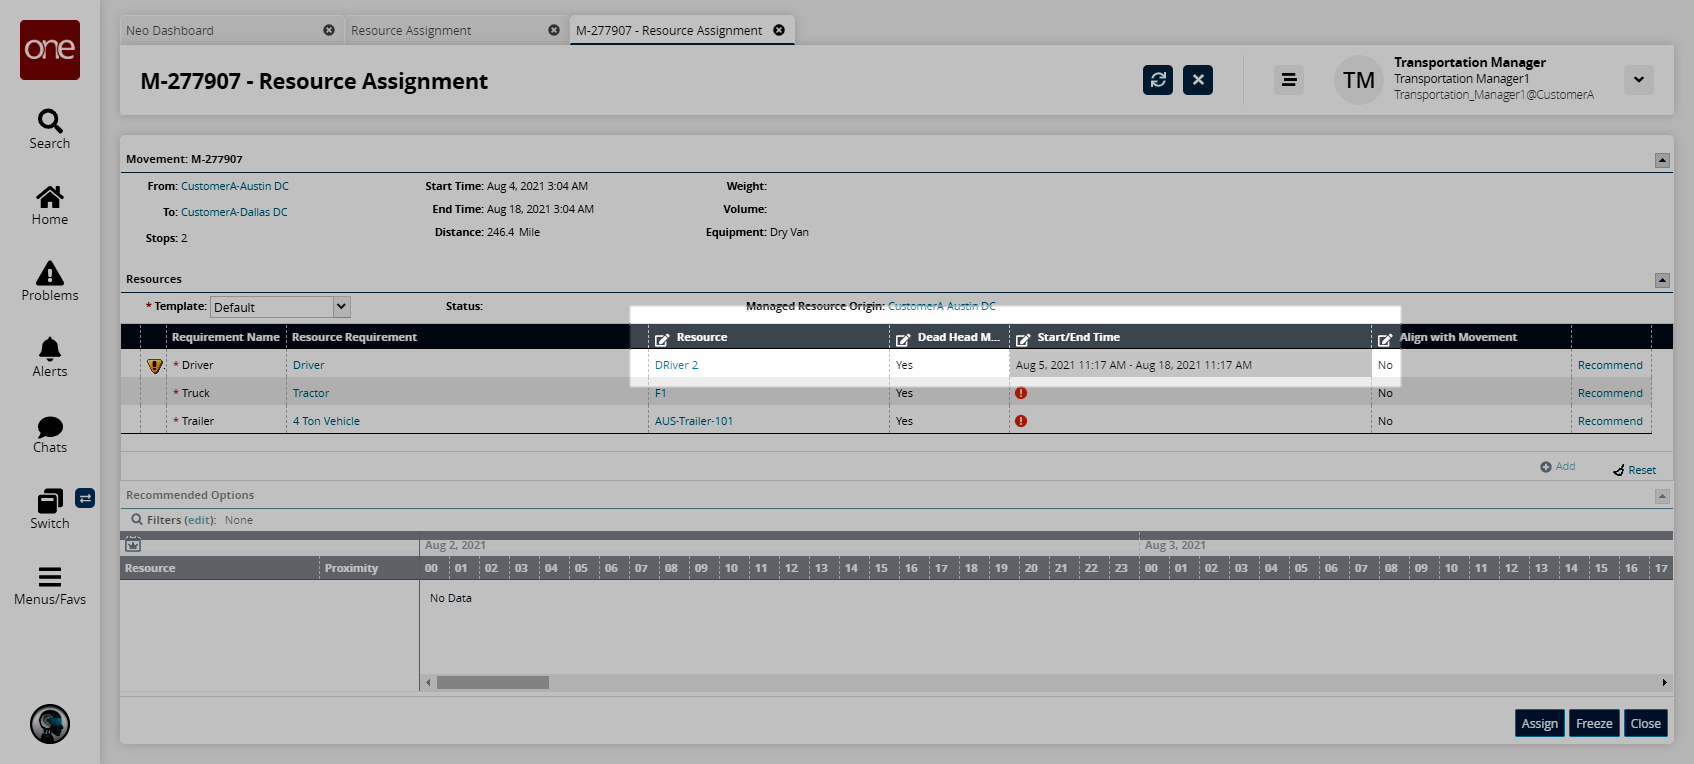
Task: Open the header hamburger menu button
Action: pyautogui.click(x=1289, y=80)
